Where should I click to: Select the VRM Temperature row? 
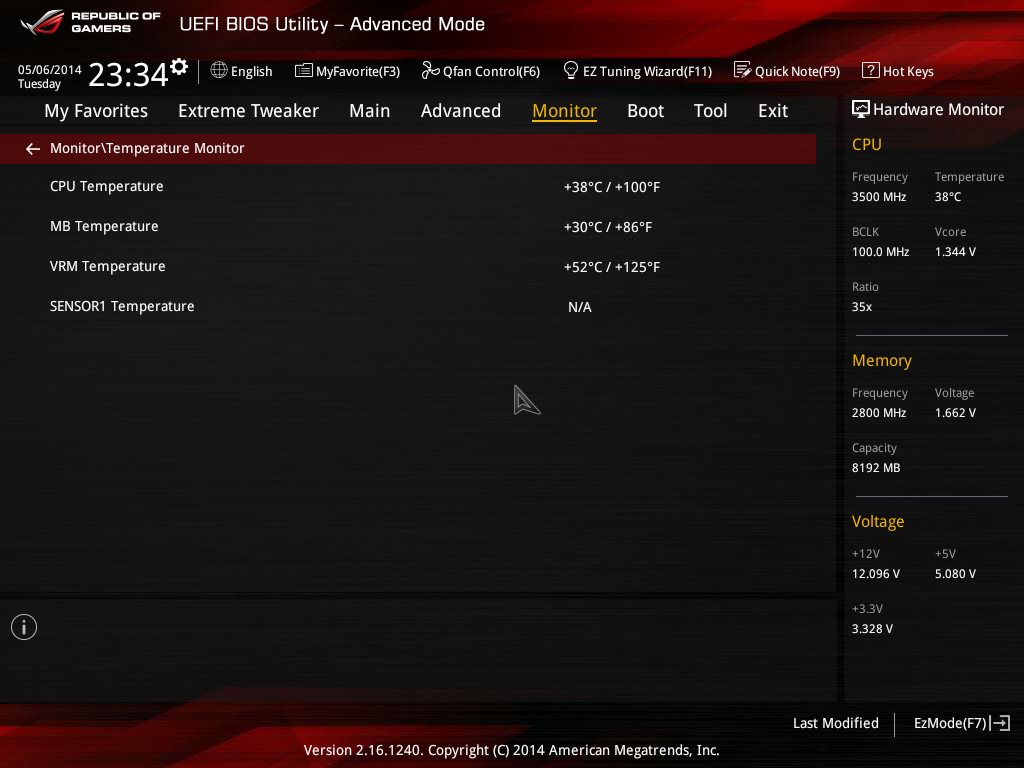408,266
